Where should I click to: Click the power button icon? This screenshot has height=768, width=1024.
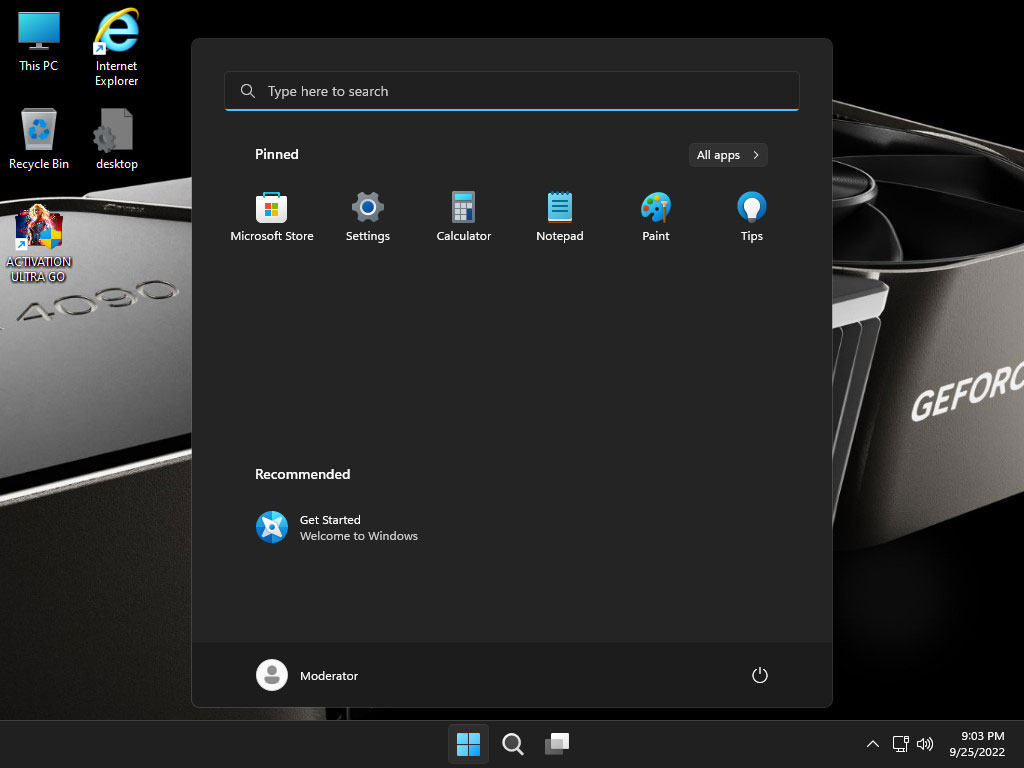pyautogui.click(x=760, y=675)
